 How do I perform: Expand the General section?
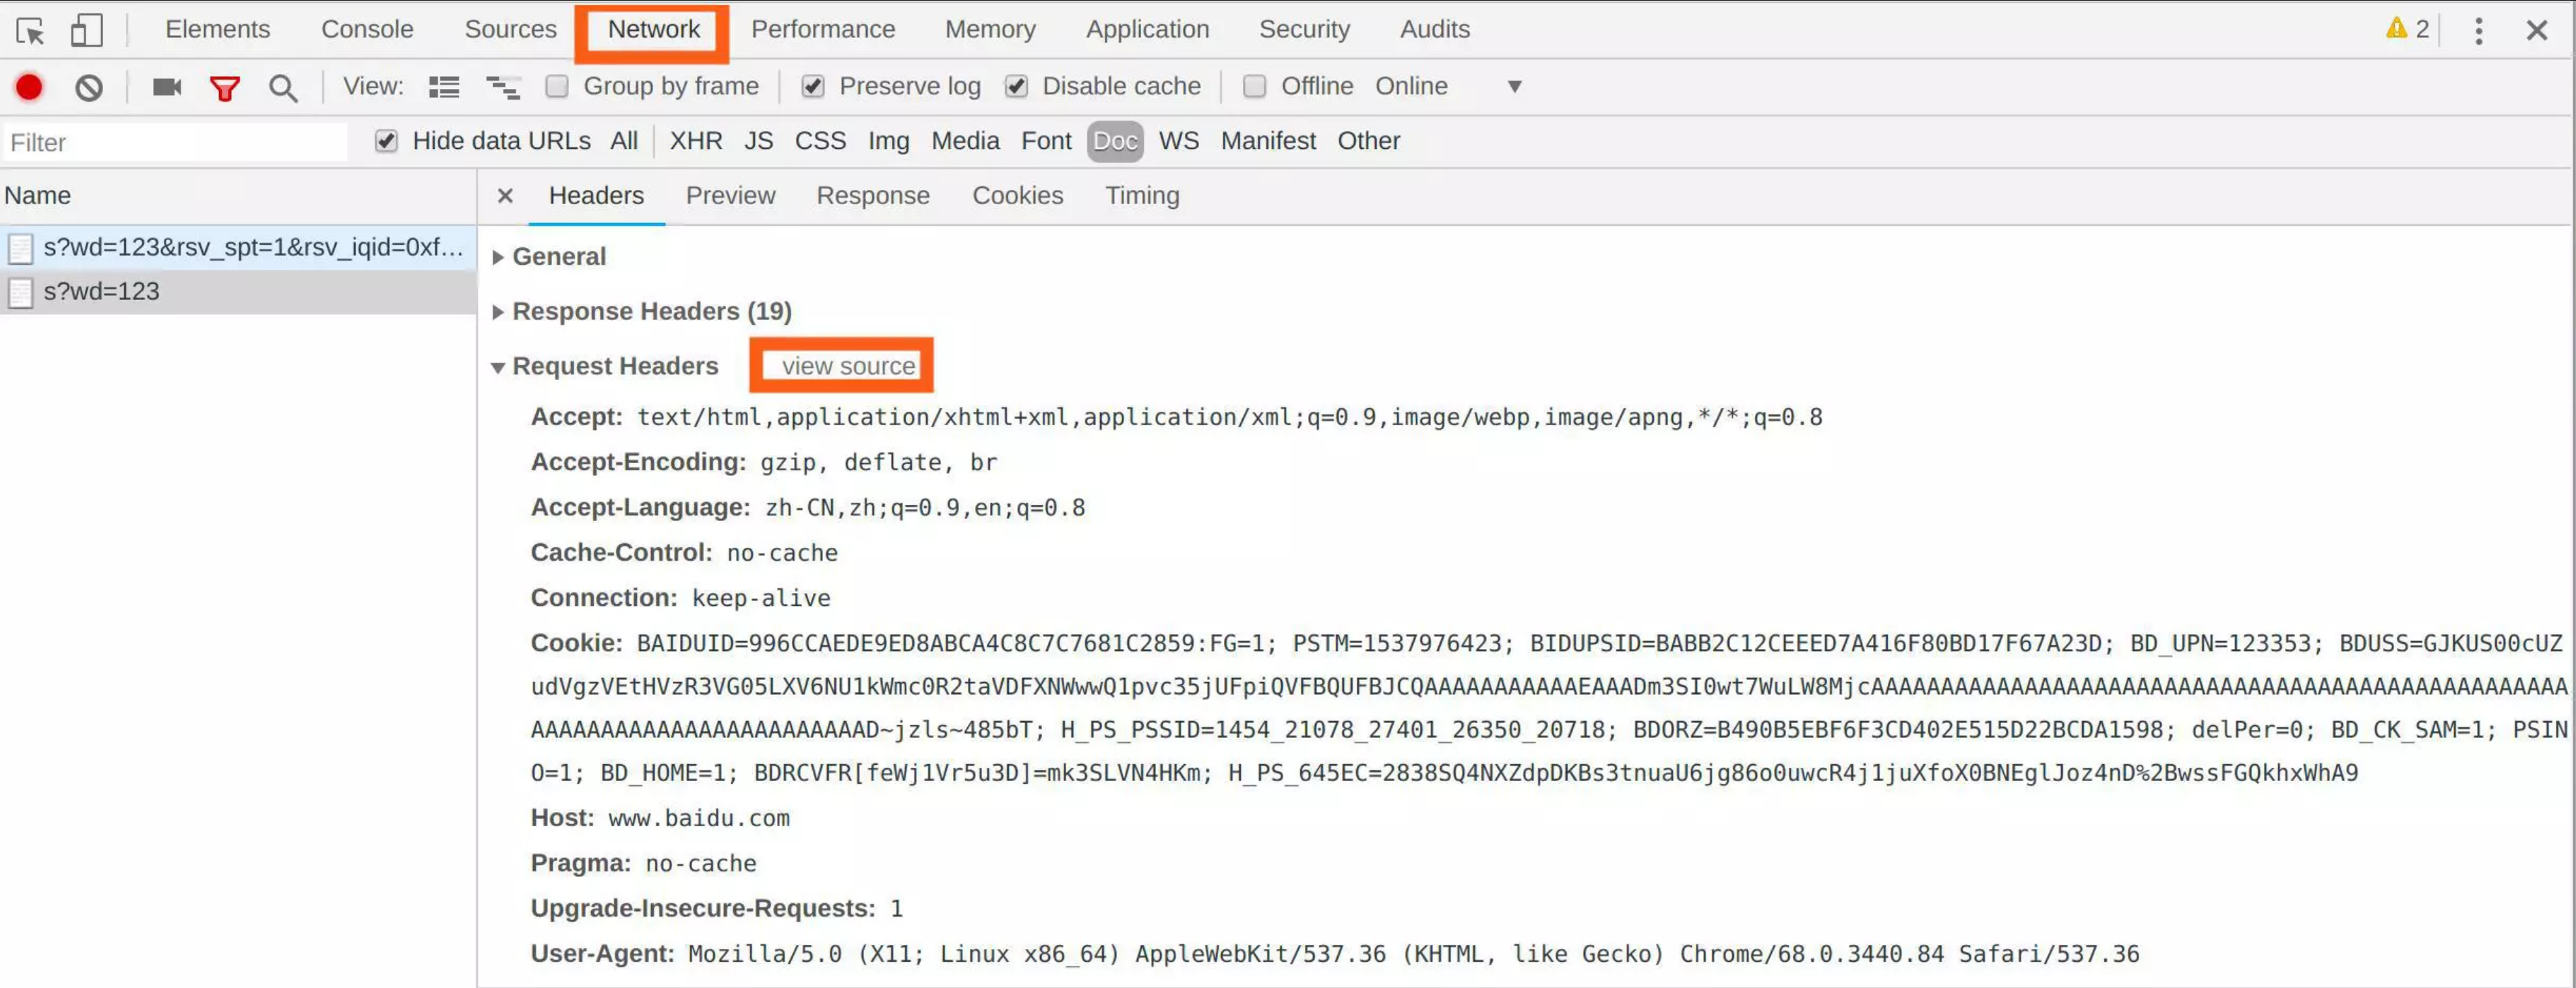pos(498,257)
